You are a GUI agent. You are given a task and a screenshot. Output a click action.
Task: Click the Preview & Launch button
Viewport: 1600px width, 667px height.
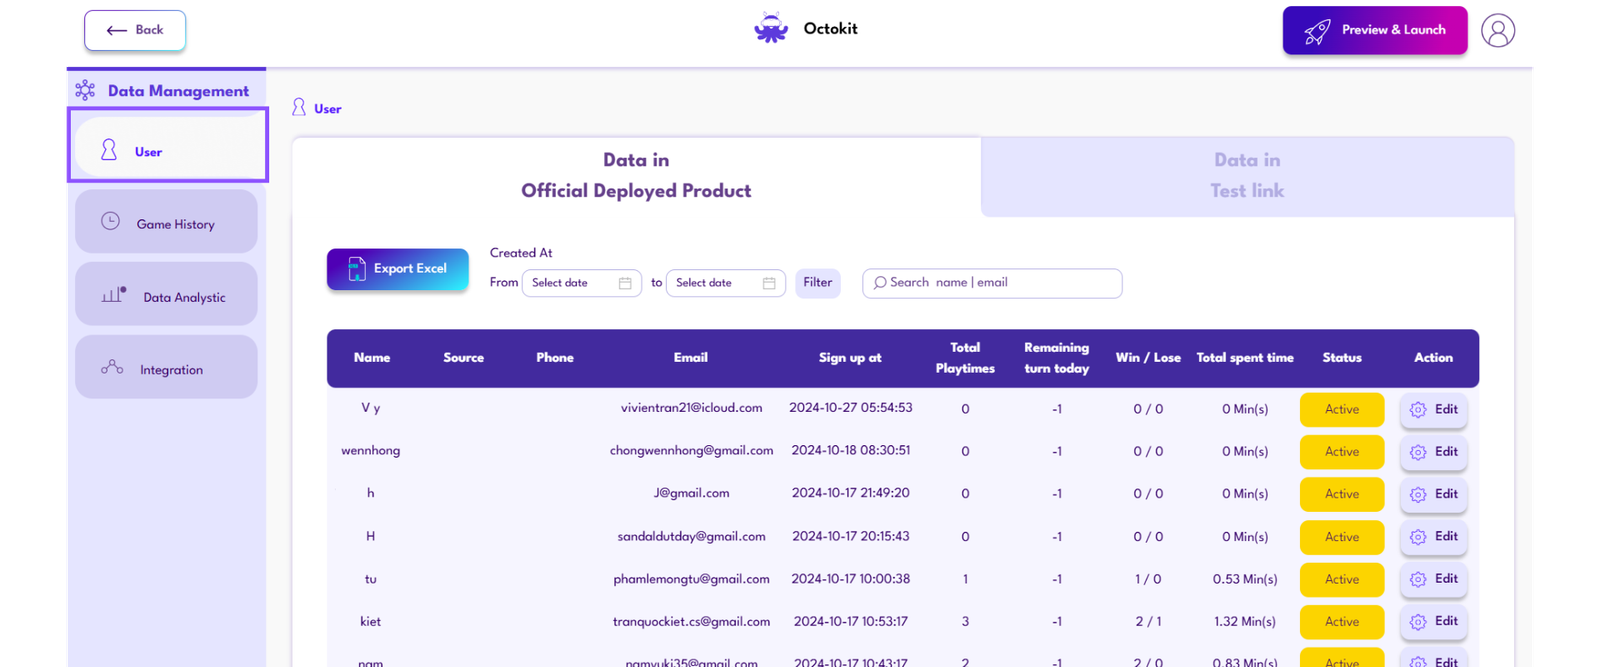1374,30
